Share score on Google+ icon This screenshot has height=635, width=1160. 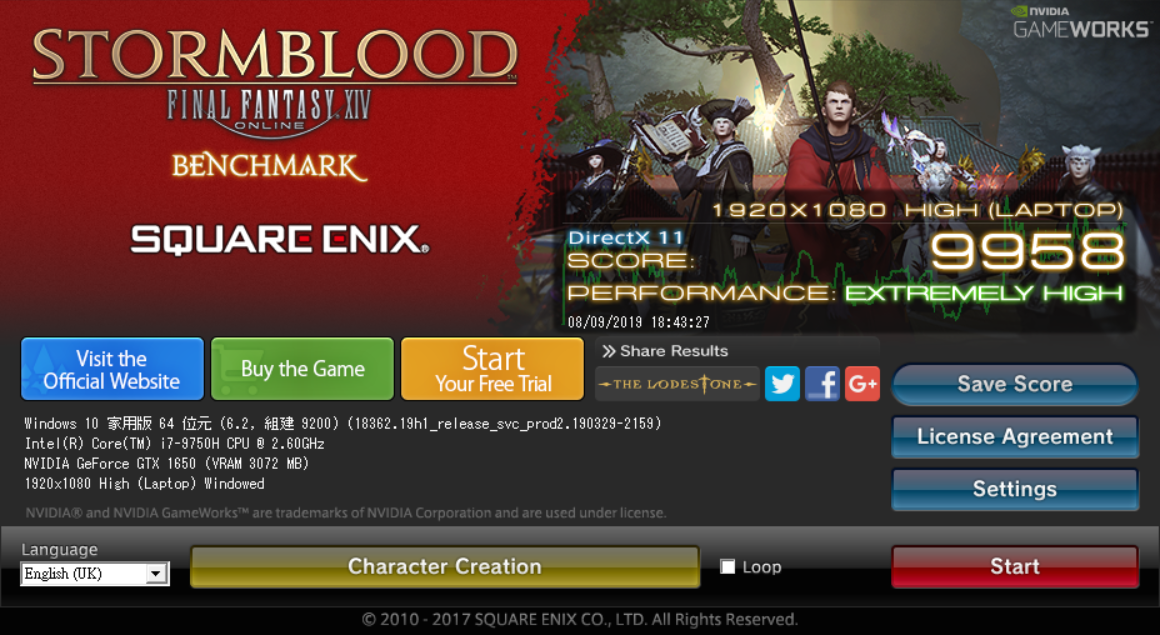point(862,383)
